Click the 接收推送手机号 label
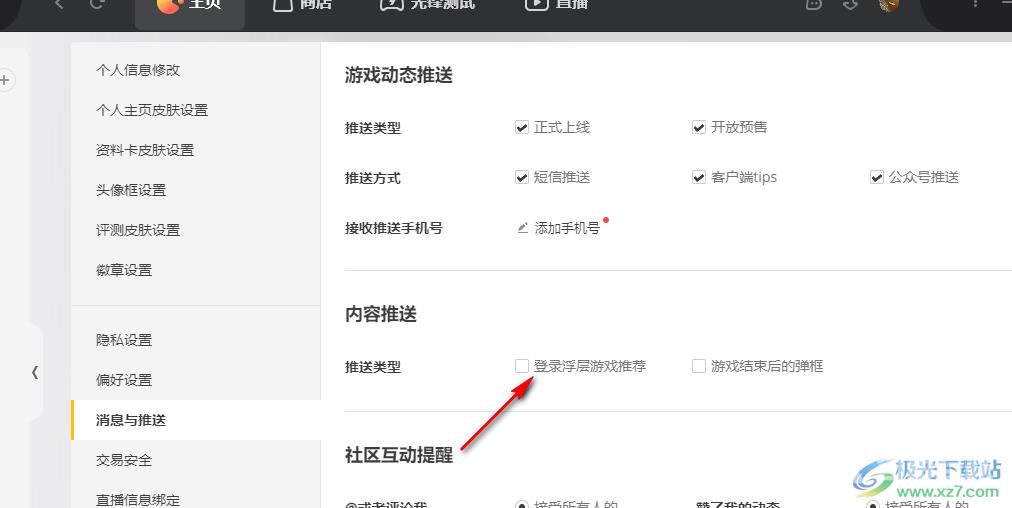1012x508 pixels. click(x=394, y=228)
